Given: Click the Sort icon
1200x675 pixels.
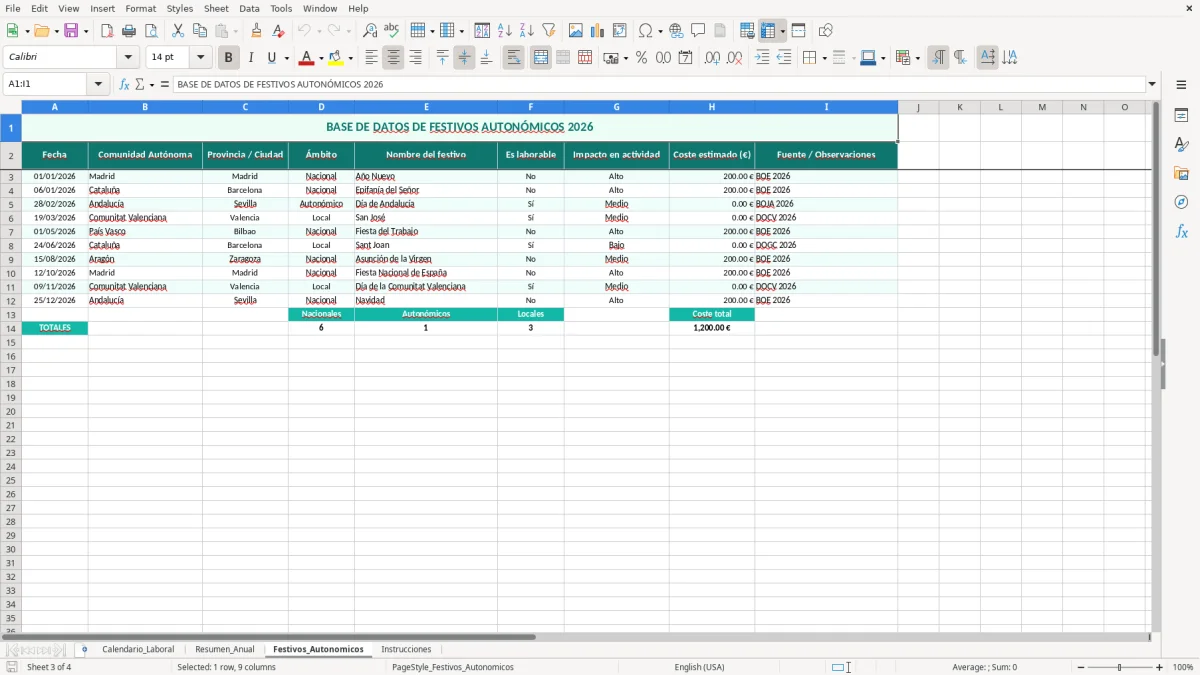Looking at the screenshot, I should (482, 31).
